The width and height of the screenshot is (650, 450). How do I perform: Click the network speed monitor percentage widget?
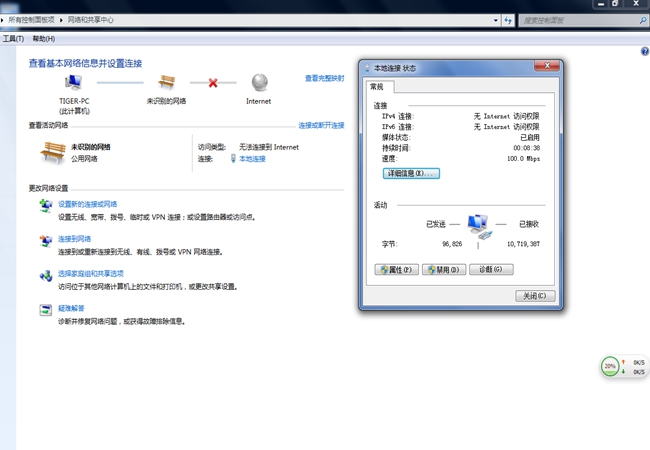610,366
